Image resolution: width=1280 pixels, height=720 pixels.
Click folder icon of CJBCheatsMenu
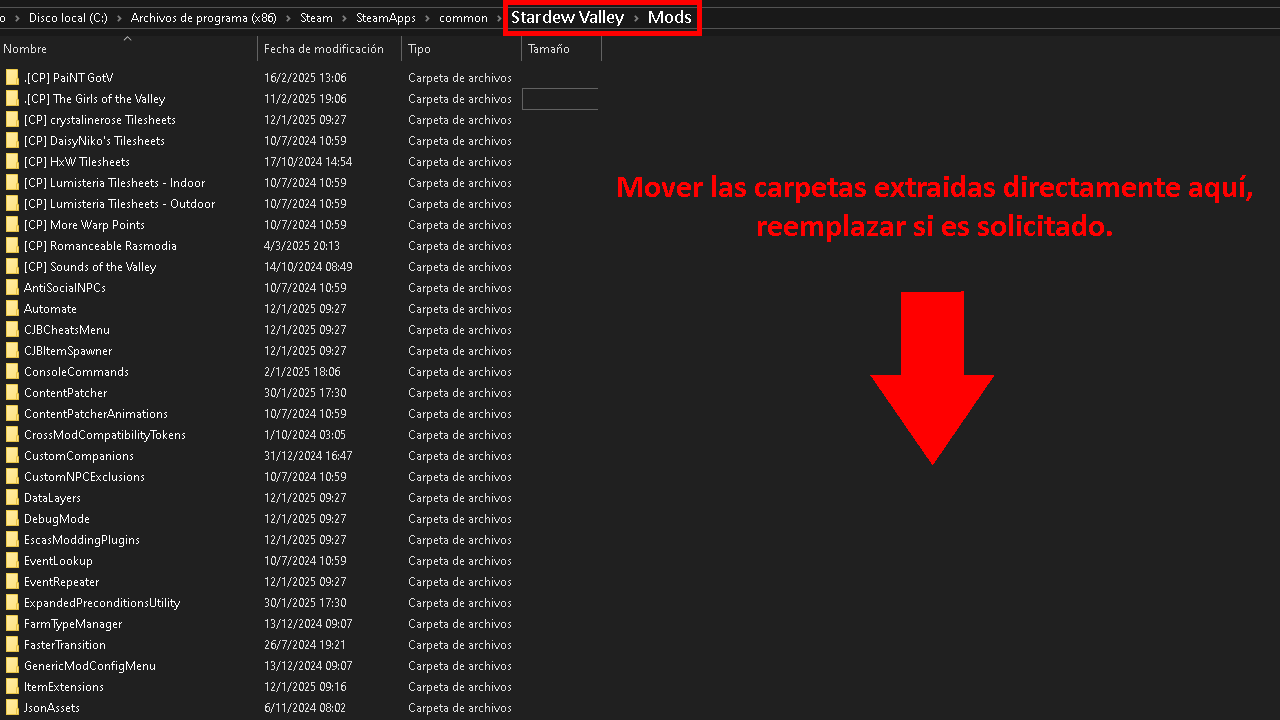coord(12,330)
